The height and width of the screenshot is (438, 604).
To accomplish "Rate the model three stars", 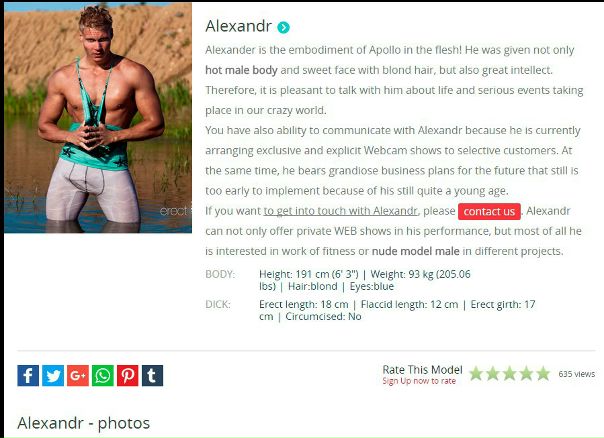I will 510,373.
